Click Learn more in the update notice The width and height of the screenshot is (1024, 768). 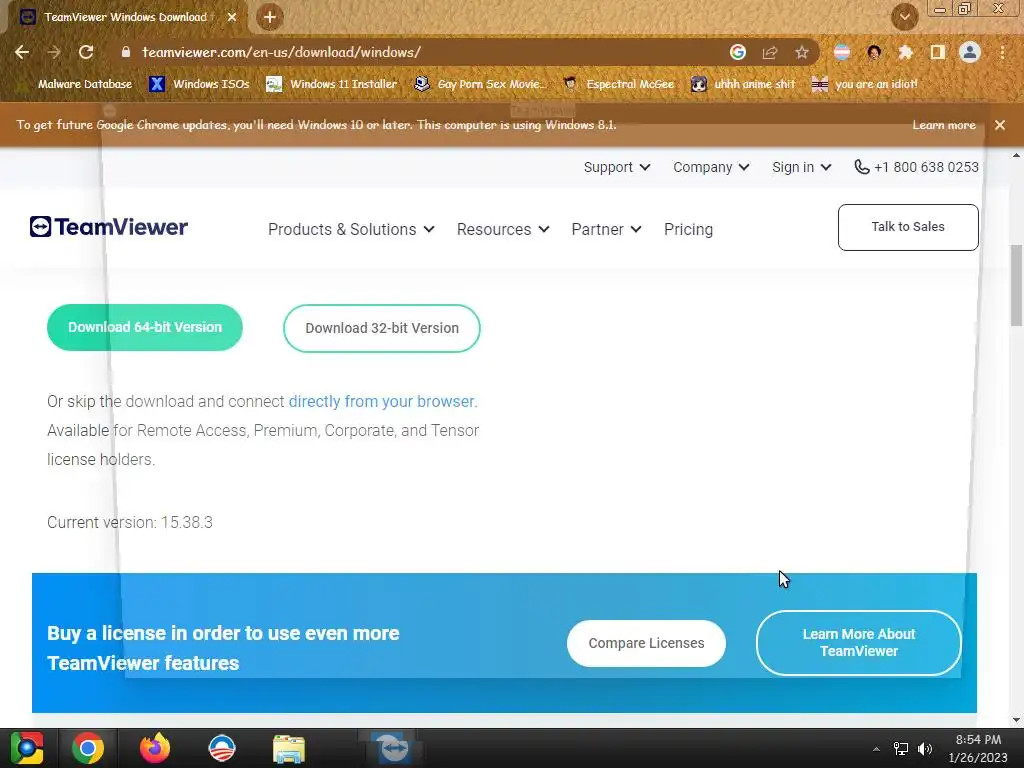click(x=944, y=125)
